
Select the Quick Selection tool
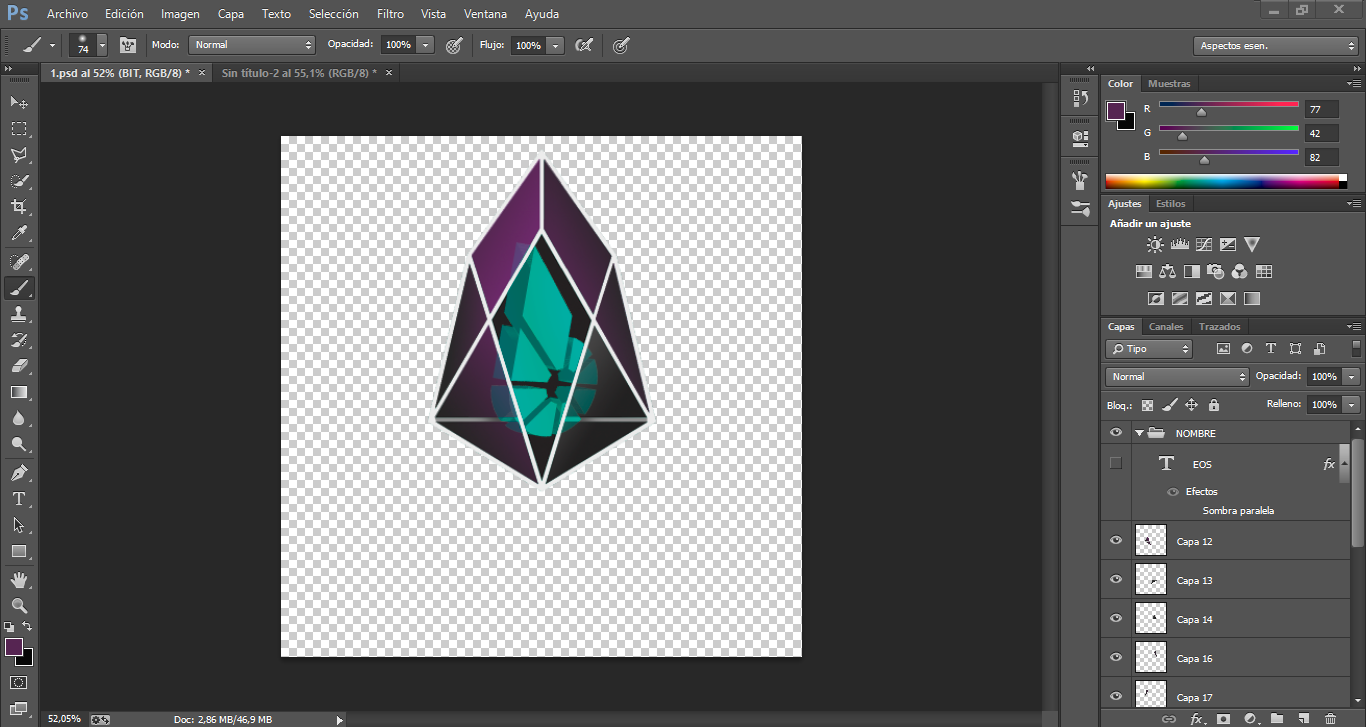tap(19, 181)
